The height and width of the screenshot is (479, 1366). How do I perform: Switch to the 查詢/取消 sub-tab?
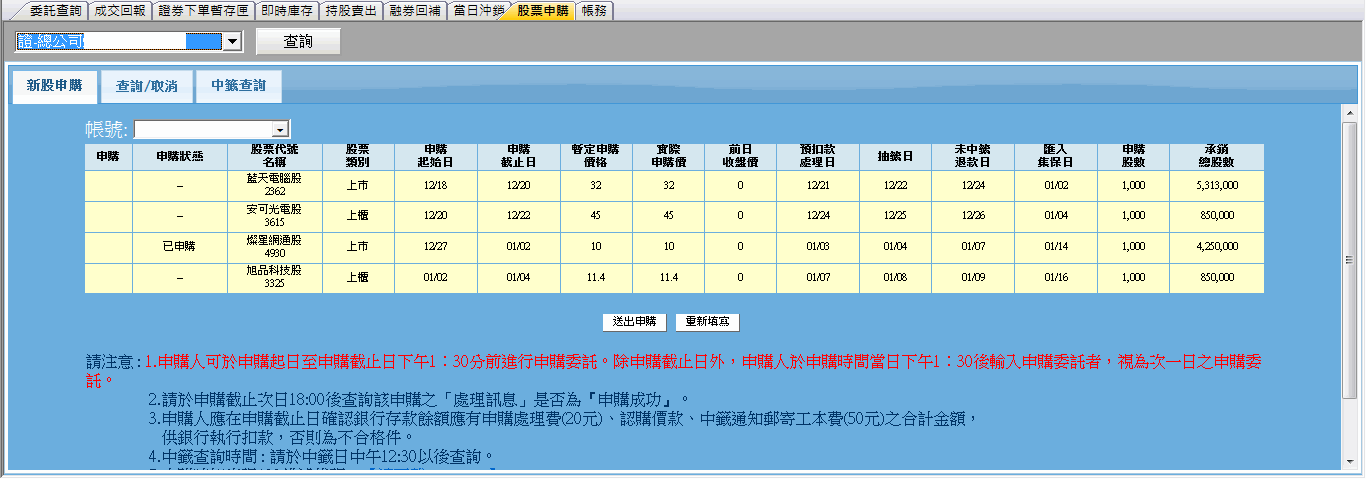[147, 87]
